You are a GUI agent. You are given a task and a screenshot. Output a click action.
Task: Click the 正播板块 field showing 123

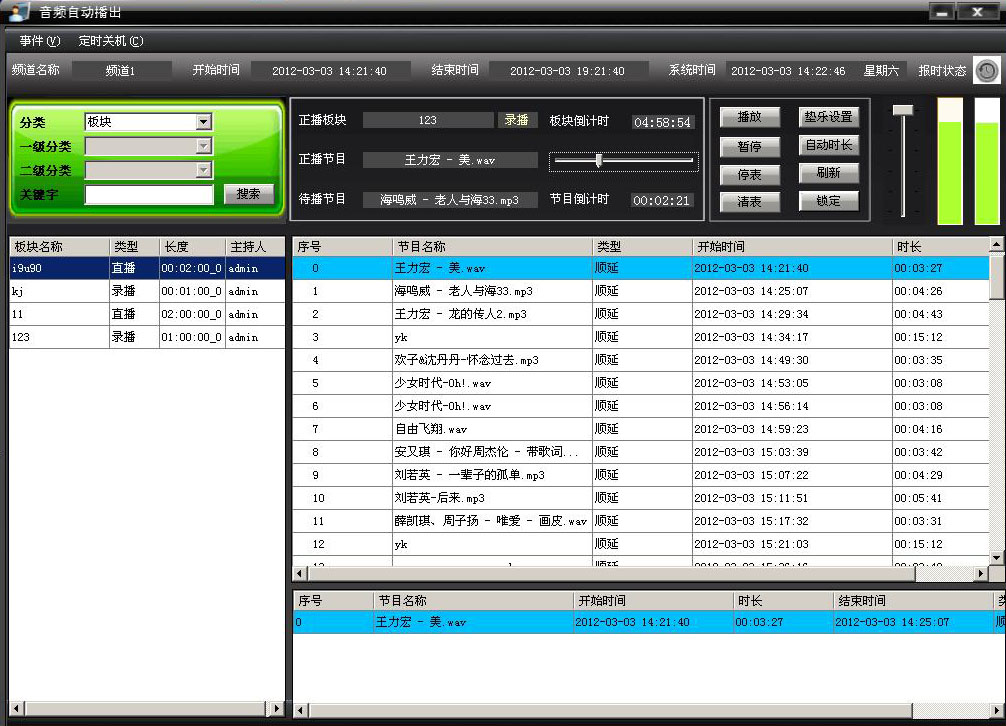428,120
